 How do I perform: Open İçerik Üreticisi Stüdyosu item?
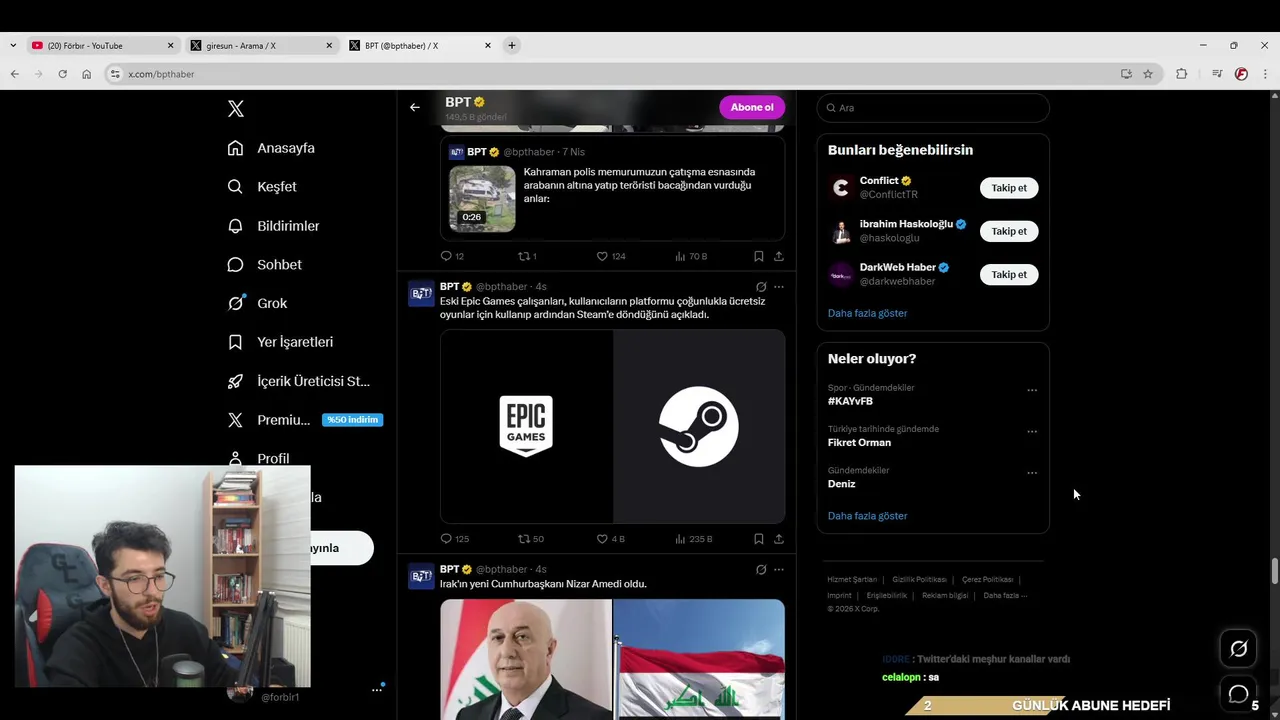(x=298, y=381)
